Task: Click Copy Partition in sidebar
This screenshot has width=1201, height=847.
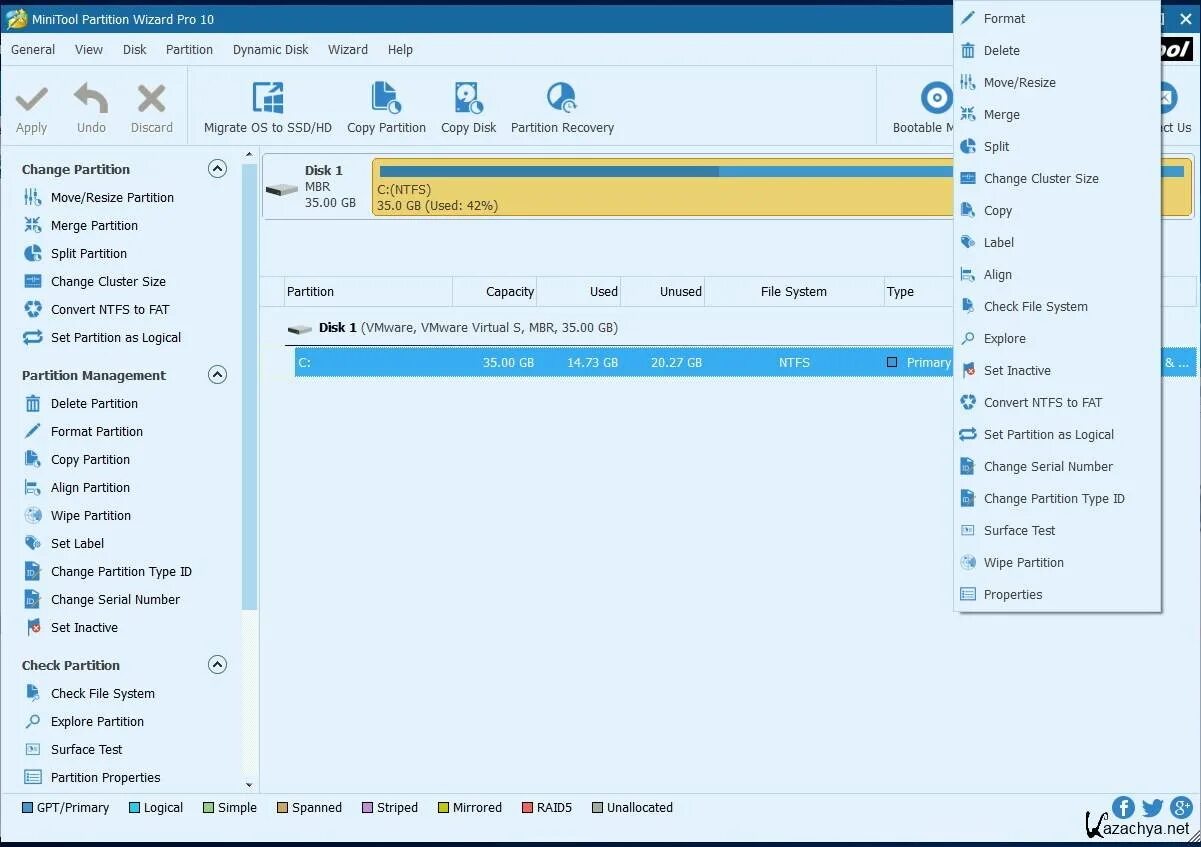Action: coord(90,460)
